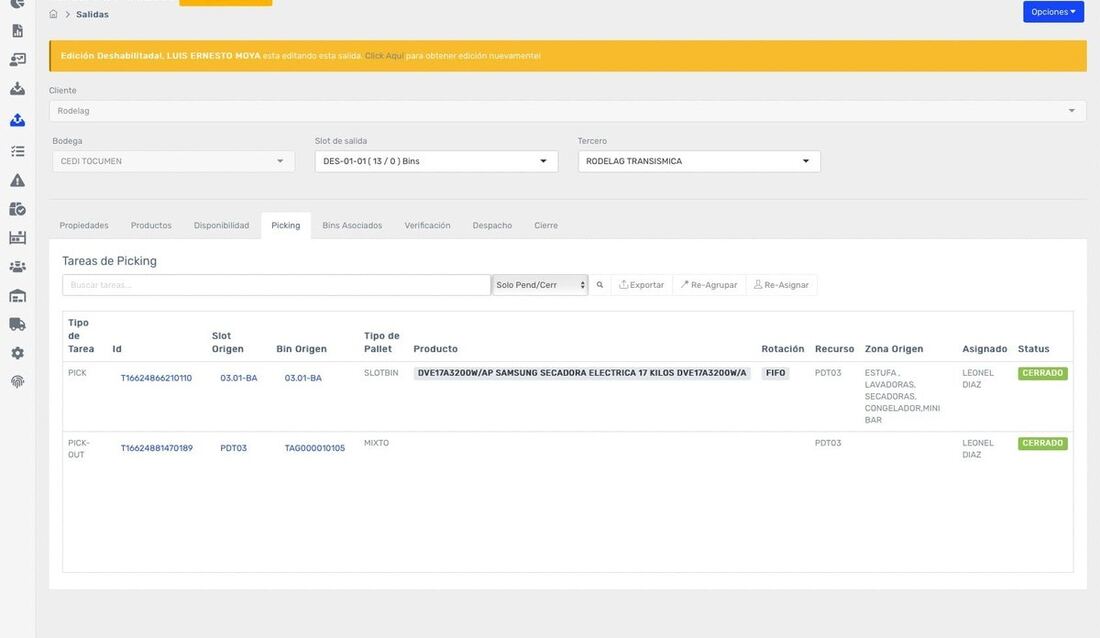
Task: Click the Producto column header
Action: click(x=435, y=349)
